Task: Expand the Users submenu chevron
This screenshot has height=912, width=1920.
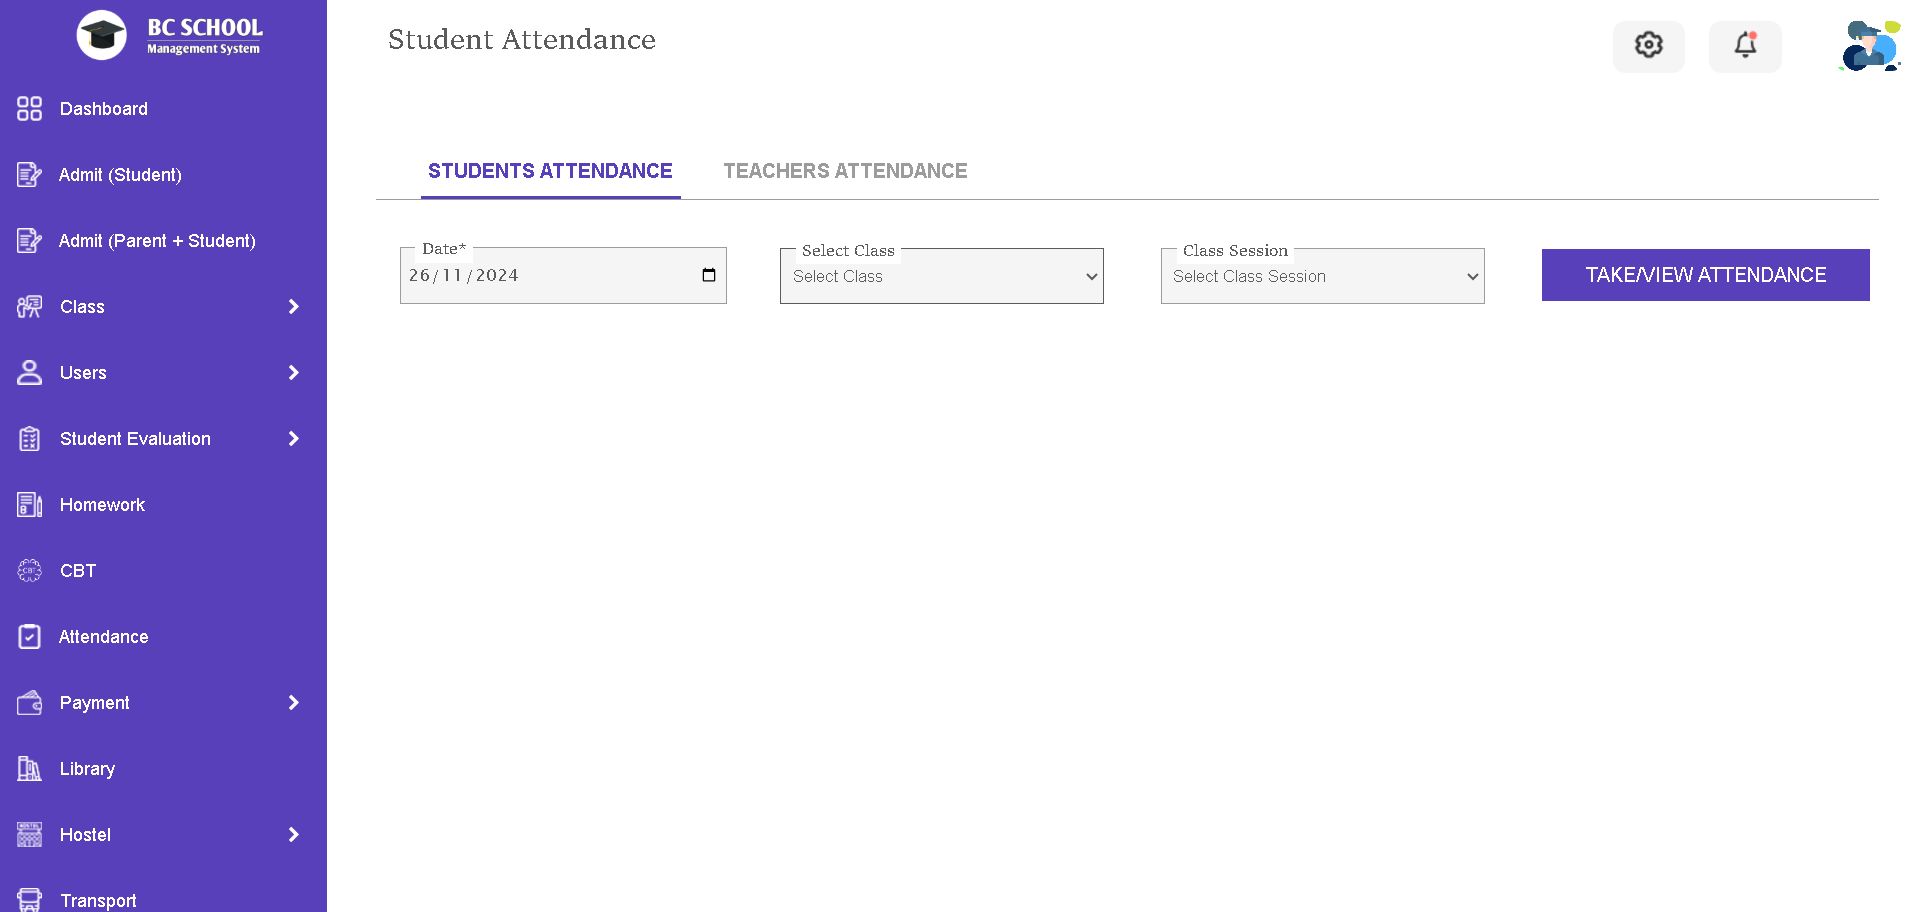Action: [293, 373]
